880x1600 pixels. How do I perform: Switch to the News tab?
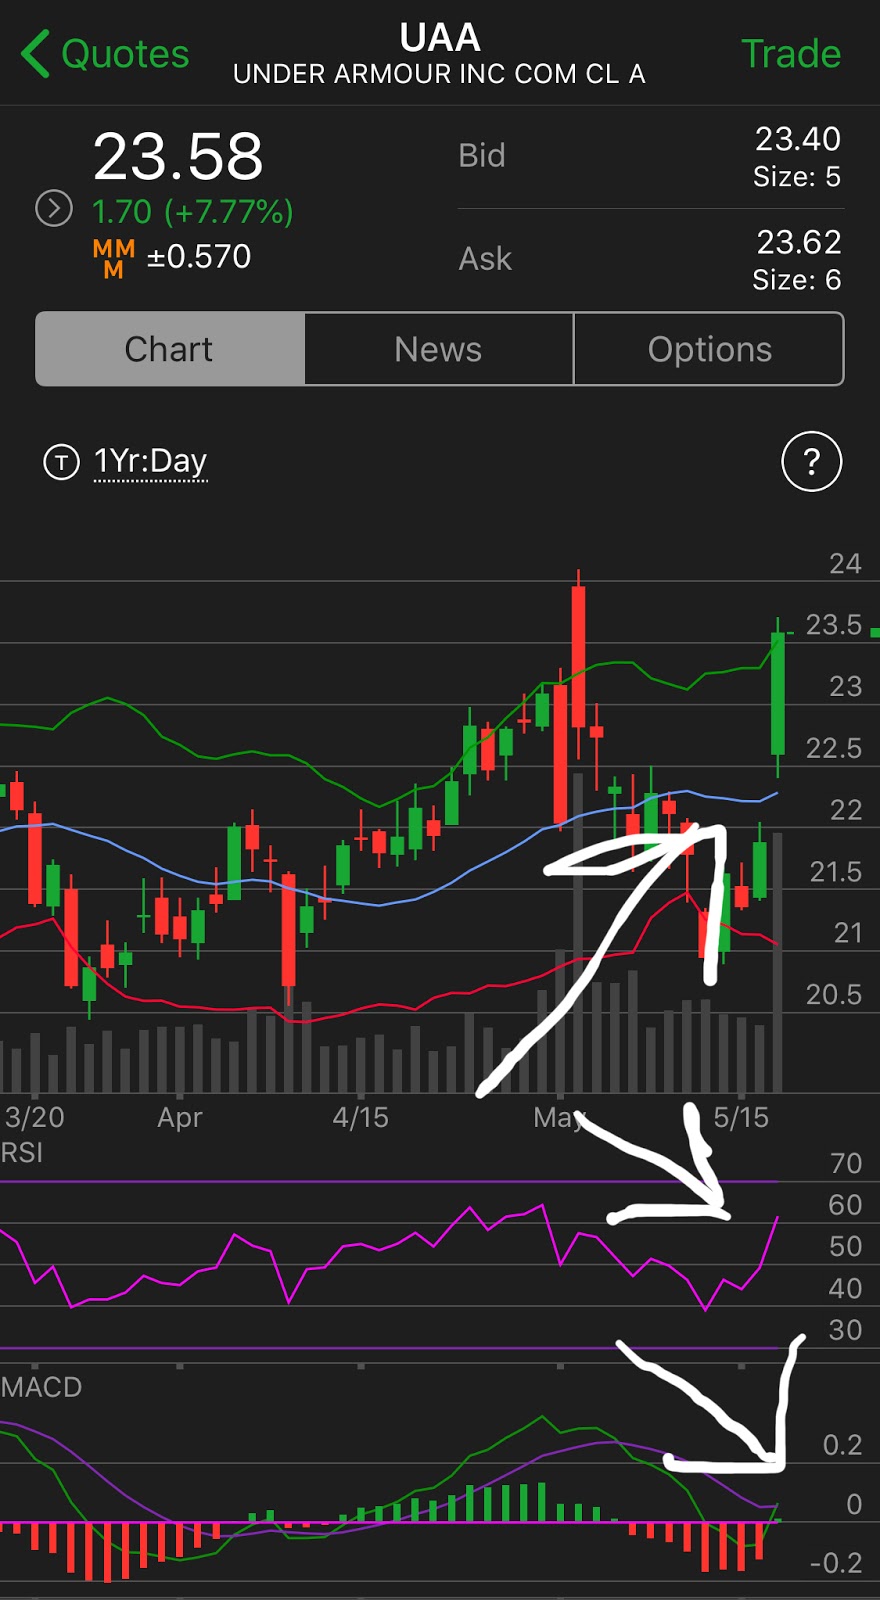tap(439, 349)
